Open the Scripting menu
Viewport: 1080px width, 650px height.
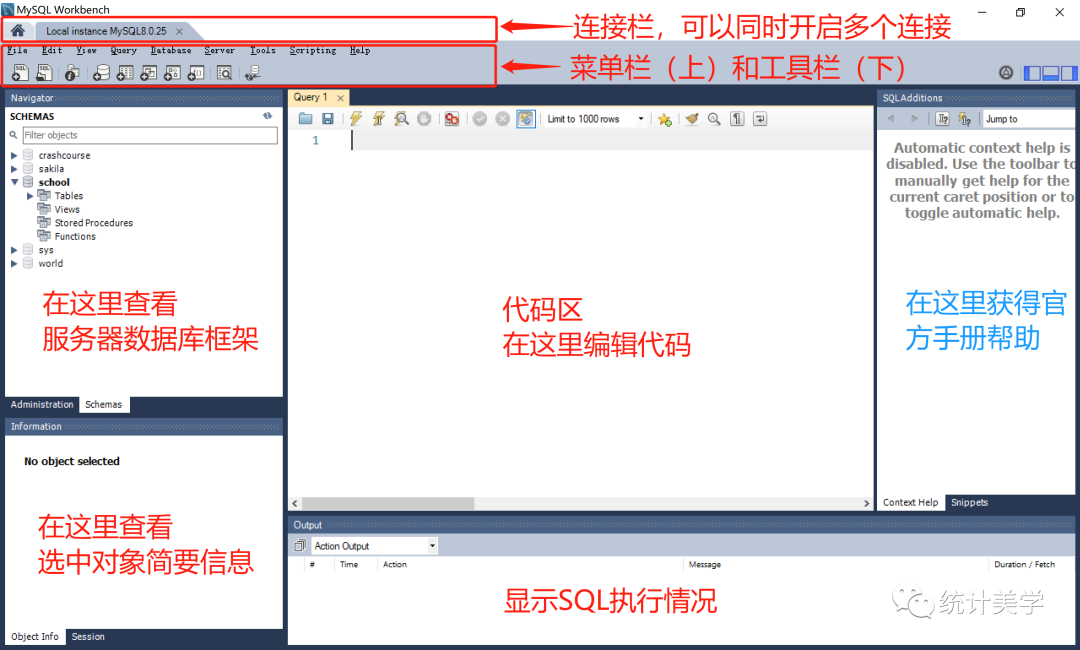pyautogui.click(x=313, y=50)
